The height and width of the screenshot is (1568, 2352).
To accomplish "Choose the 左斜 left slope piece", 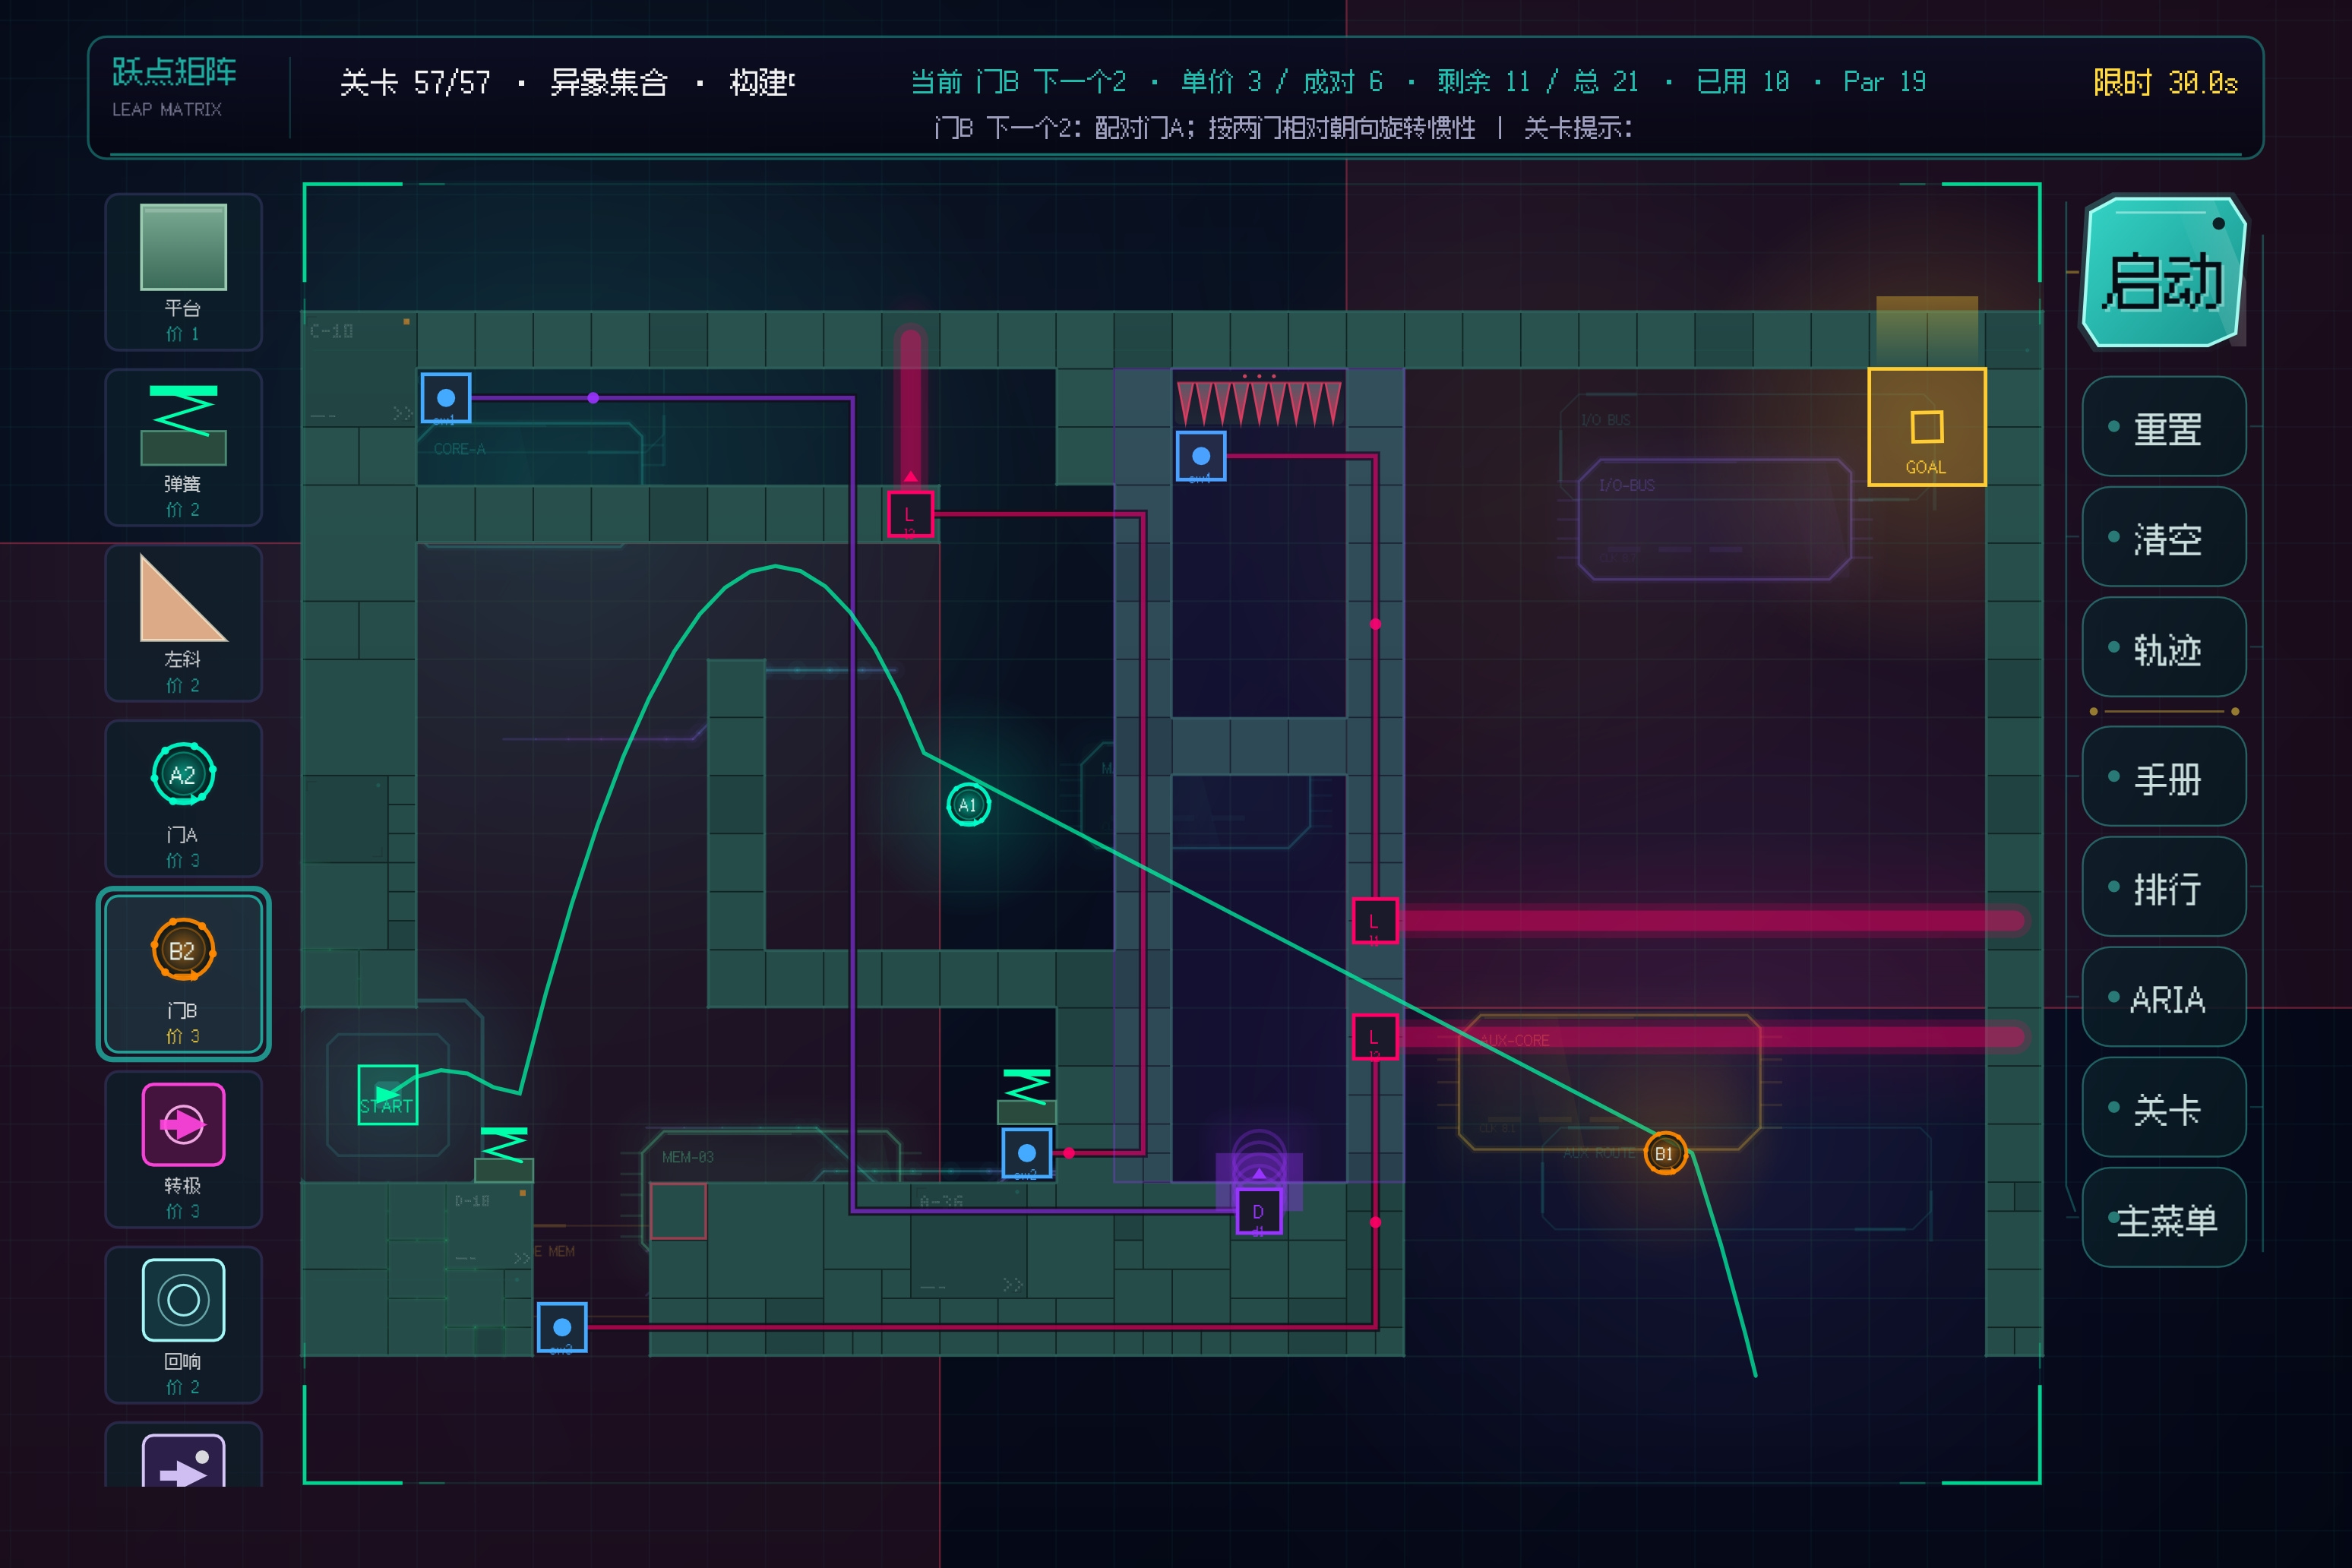I will (x=183, y=623).
